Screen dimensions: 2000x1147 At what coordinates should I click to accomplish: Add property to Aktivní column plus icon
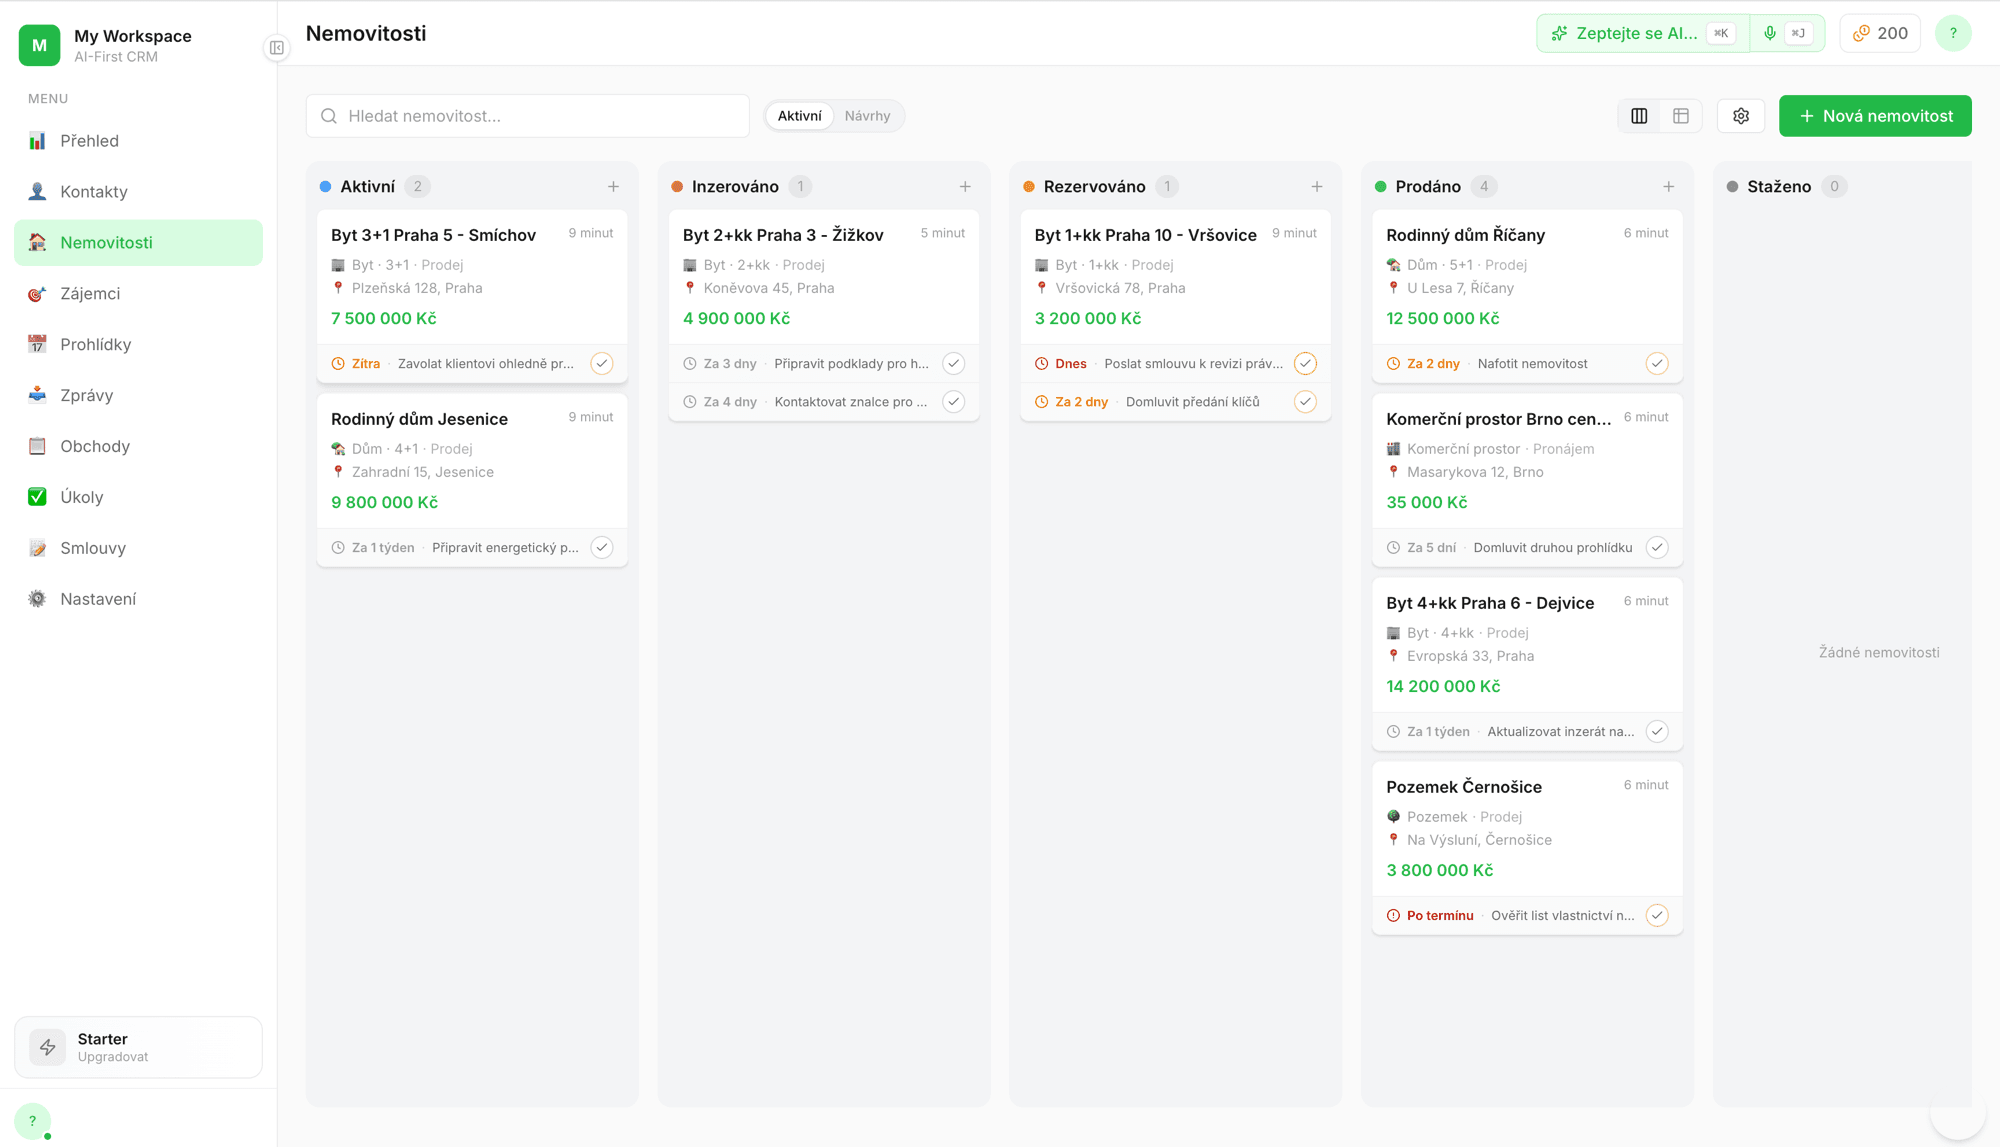(x=614, y=187)
